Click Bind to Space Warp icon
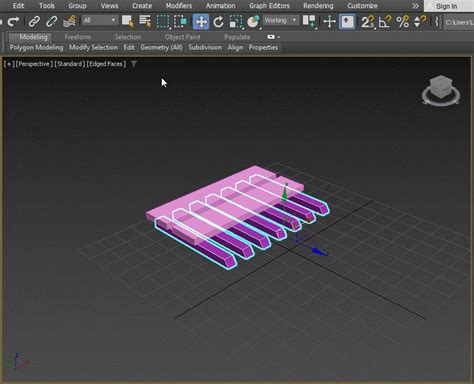The width and height of the screenshot is (474, 384). pyautogui.click(x=69, y=22)
